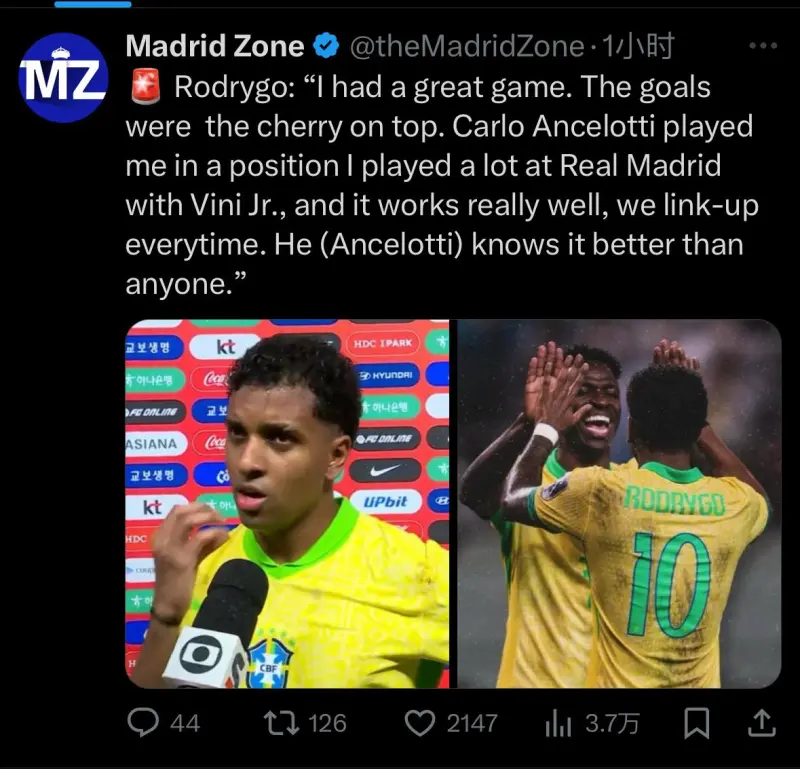Open the reply comment icon
The height and width of the screenshot is (769, 800).
coord(142,723)
